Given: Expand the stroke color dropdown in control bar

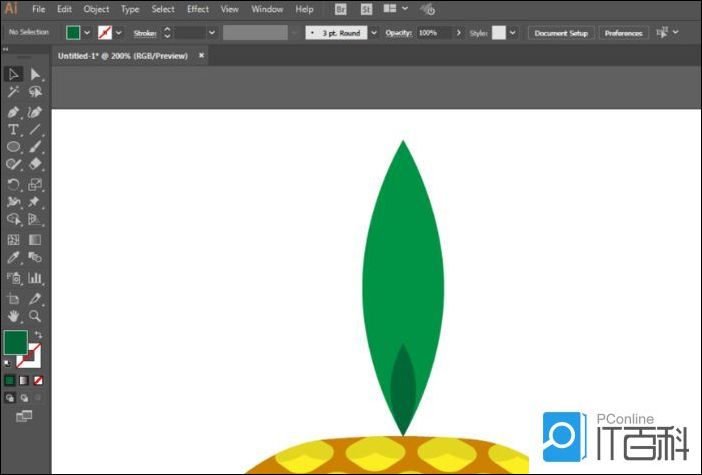Looking at the screenshot, I should (x=119, y=33).
